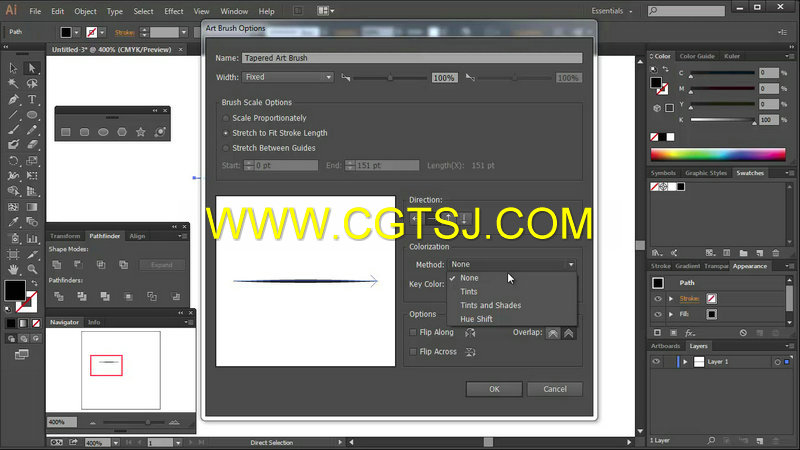Viewport: 800px width, 450px height.
Task: Toggle Fill visibility eye in Appearance panel
Action: 658,314
